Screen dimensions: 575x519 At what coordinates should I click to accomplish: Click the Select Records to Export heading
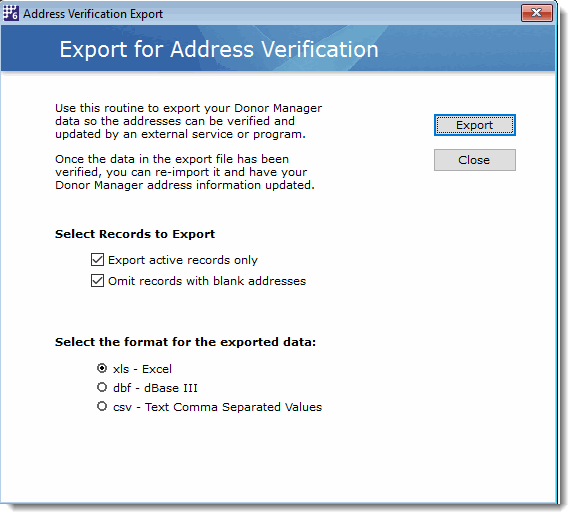pos(135,234)
